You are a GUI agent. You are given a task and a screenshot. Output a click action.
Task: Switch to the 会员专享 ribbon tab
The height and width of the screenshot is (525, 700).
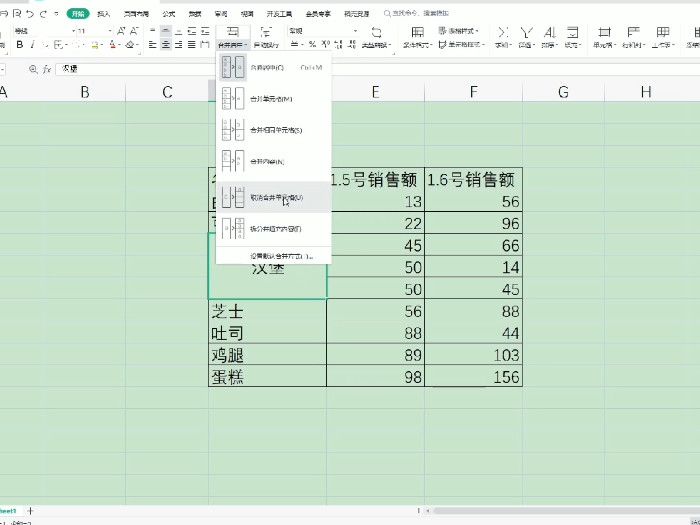tap(318, 14)
